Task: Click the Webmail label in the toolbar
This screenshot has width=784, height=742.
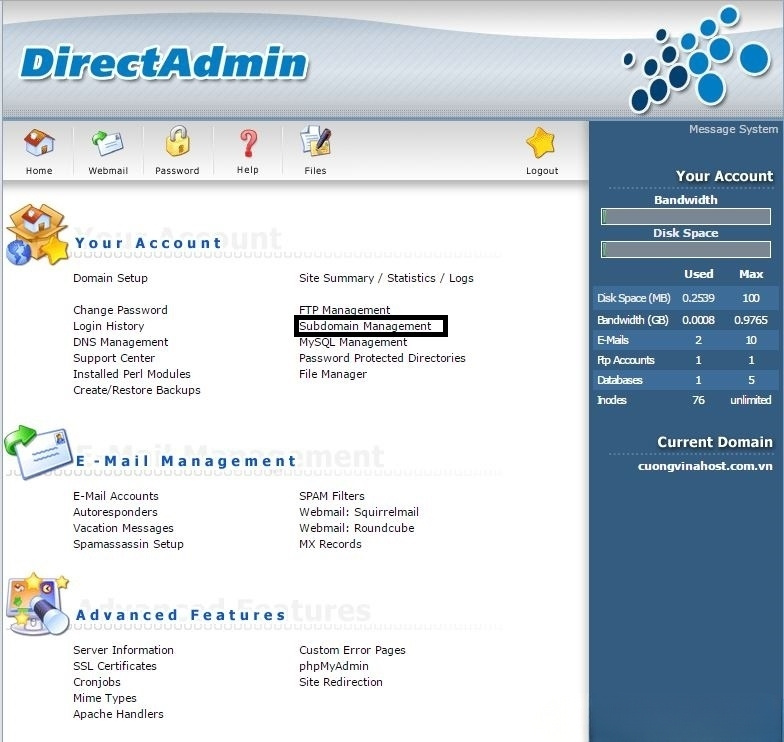Action: pyautogui.click(x=108, y=170)
